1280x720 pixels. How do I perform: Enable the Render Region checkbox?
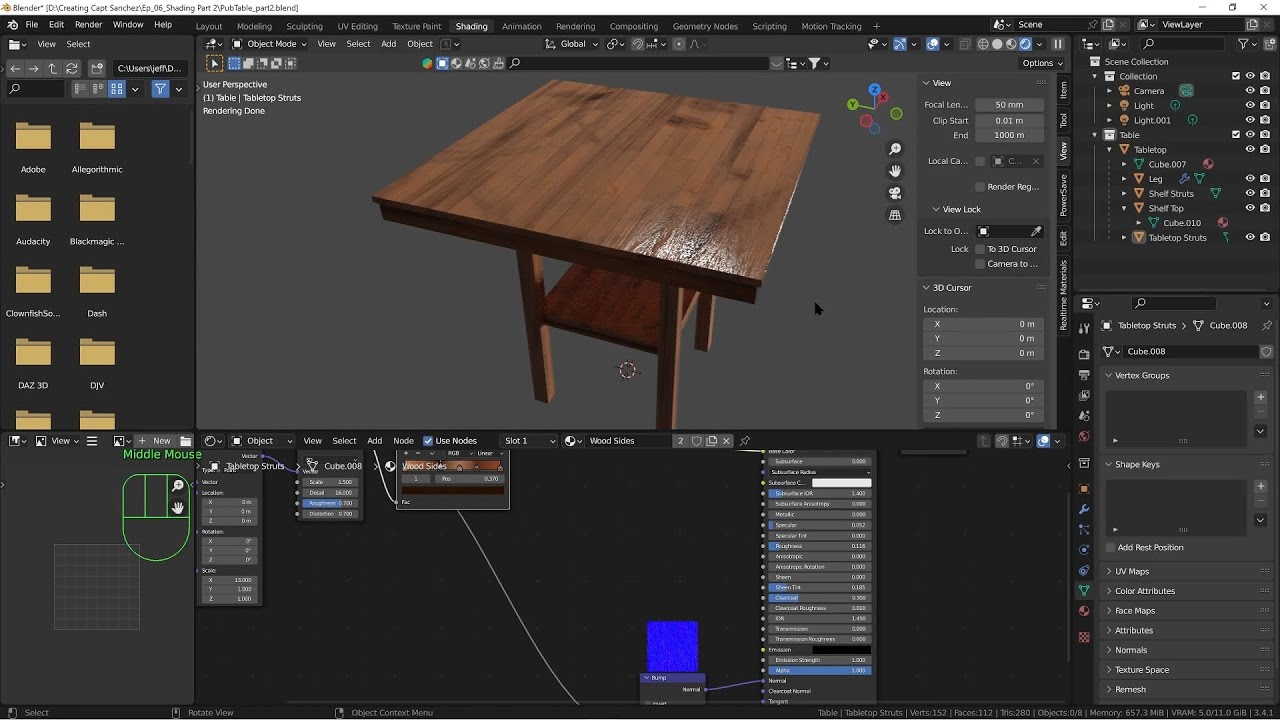point(980,187)
